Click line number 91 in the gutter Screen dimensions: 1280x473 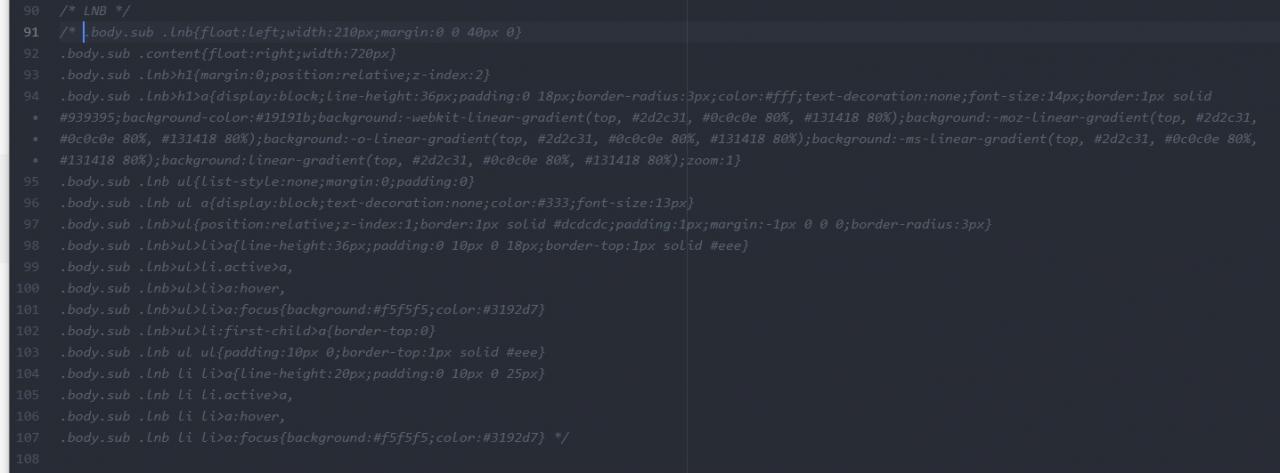[30, 32]
